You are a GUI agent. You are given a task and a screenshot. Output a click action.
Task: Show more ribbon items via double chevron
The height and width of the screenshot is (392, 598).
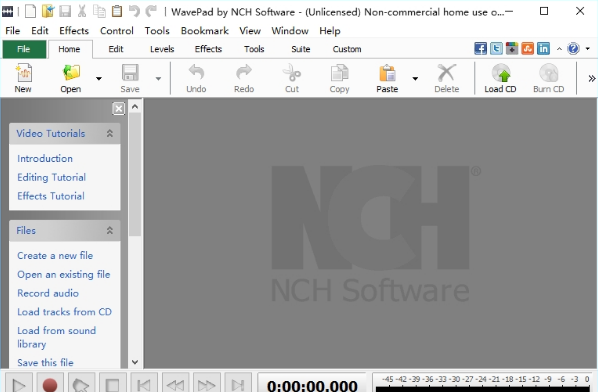[x=592, y=79]
